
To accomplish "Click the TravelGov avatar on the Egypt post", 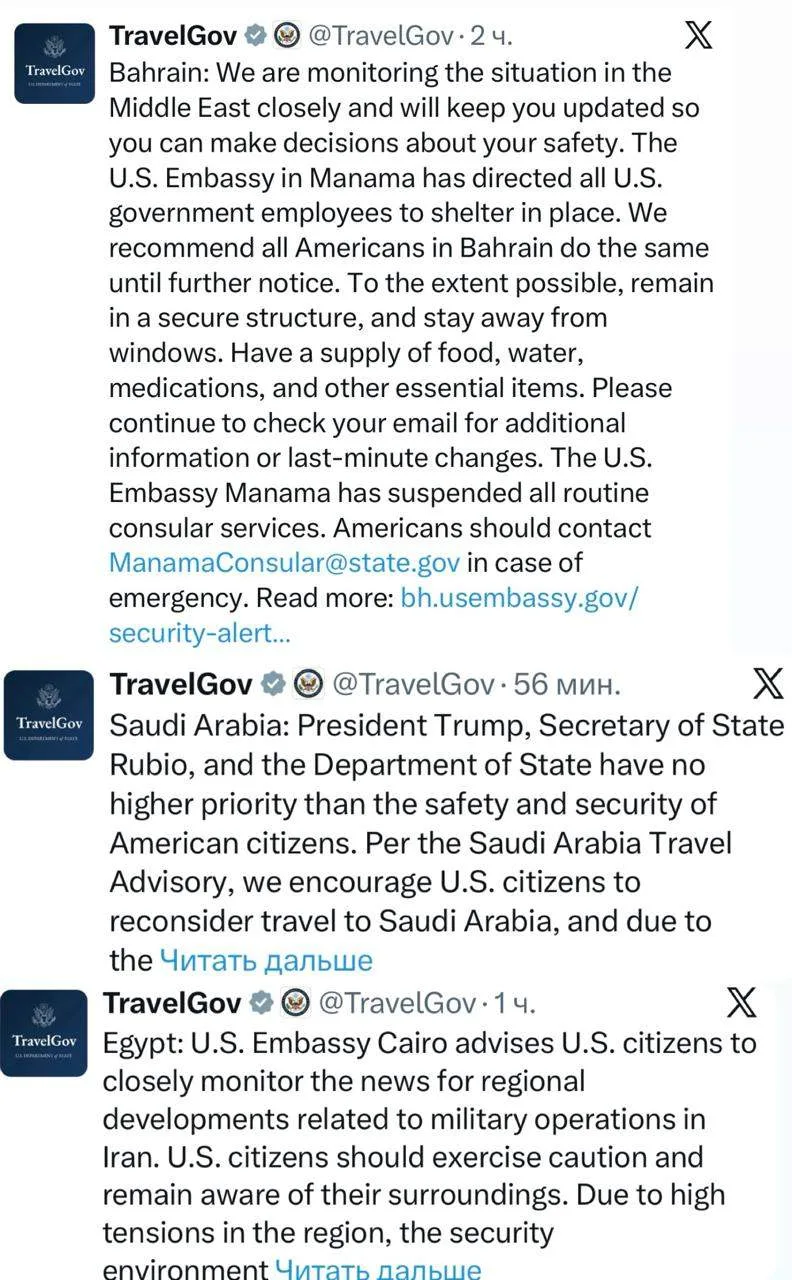I will pyautogui.click(x=44, y=1032).
